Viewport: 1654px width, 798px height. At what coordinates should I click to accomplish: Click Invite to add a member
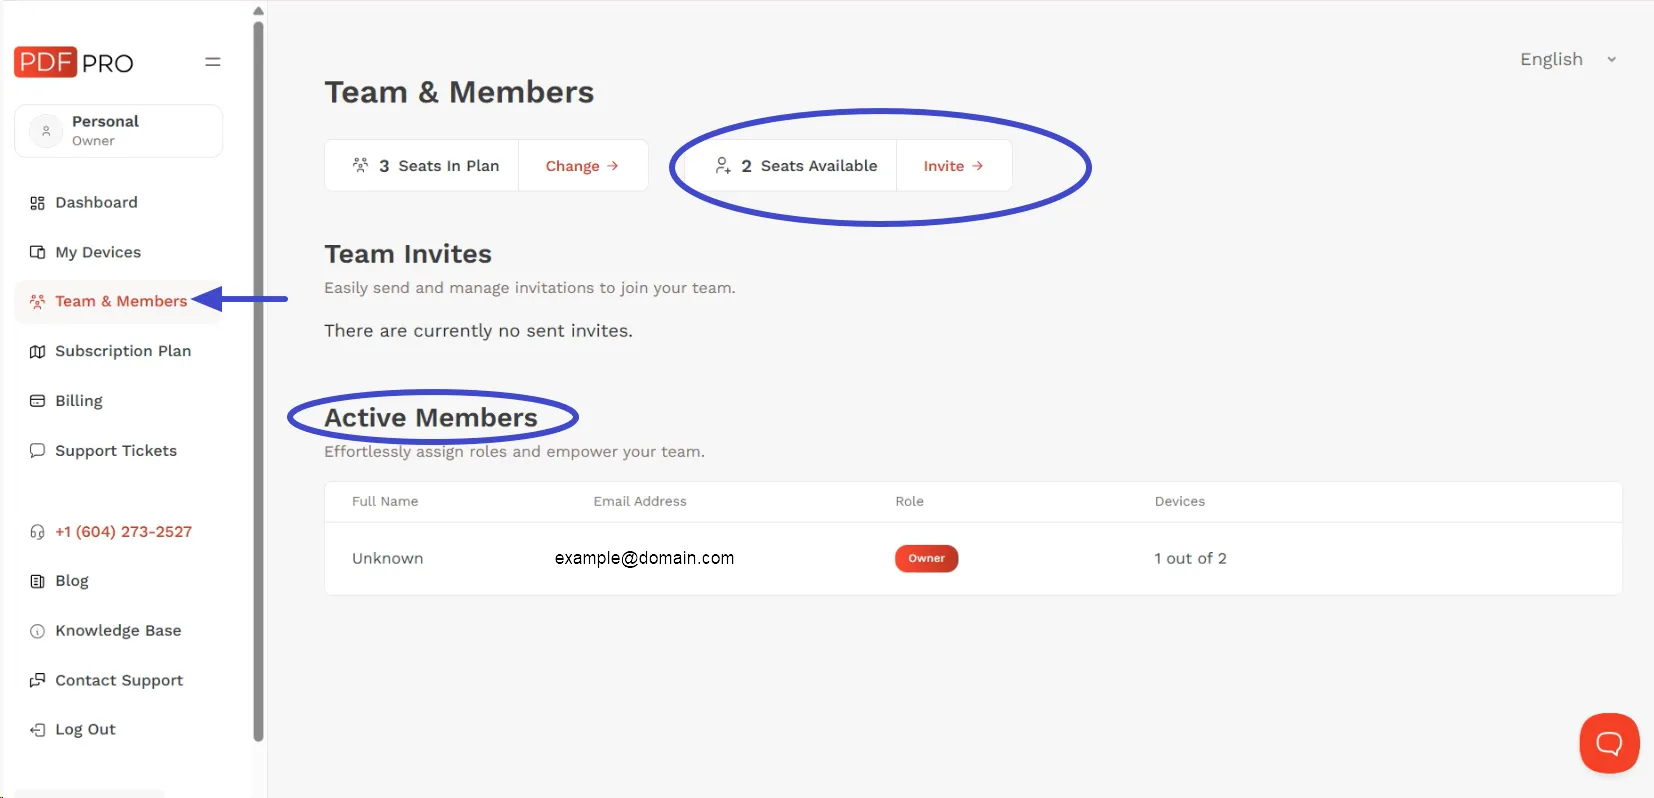coord(953,166)
